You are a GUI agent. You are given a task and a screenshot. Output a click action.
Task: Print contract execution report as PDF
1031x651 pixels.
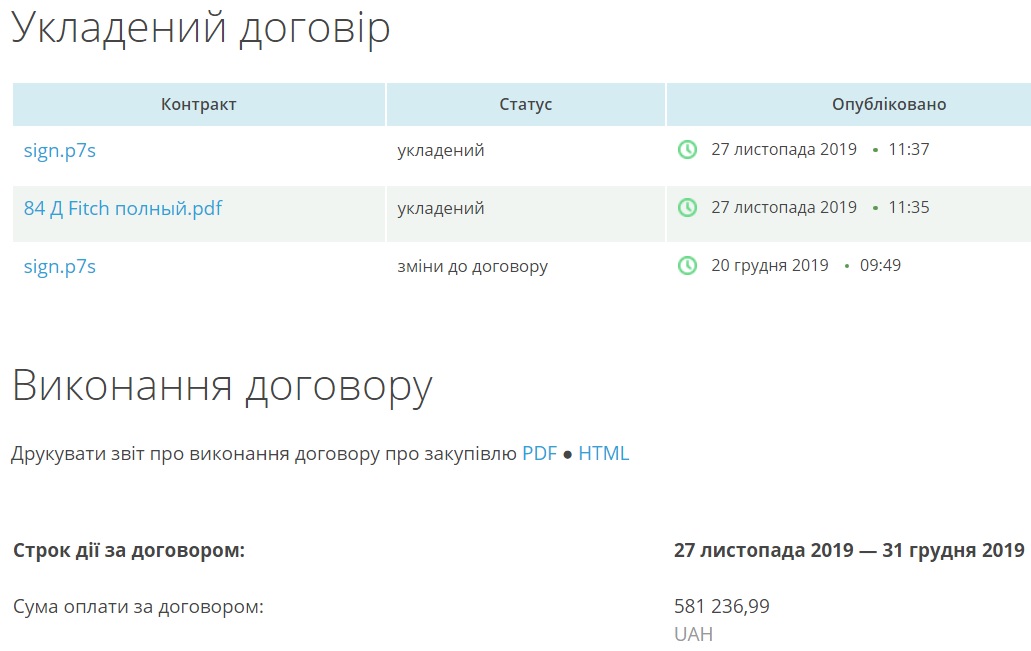539,454
